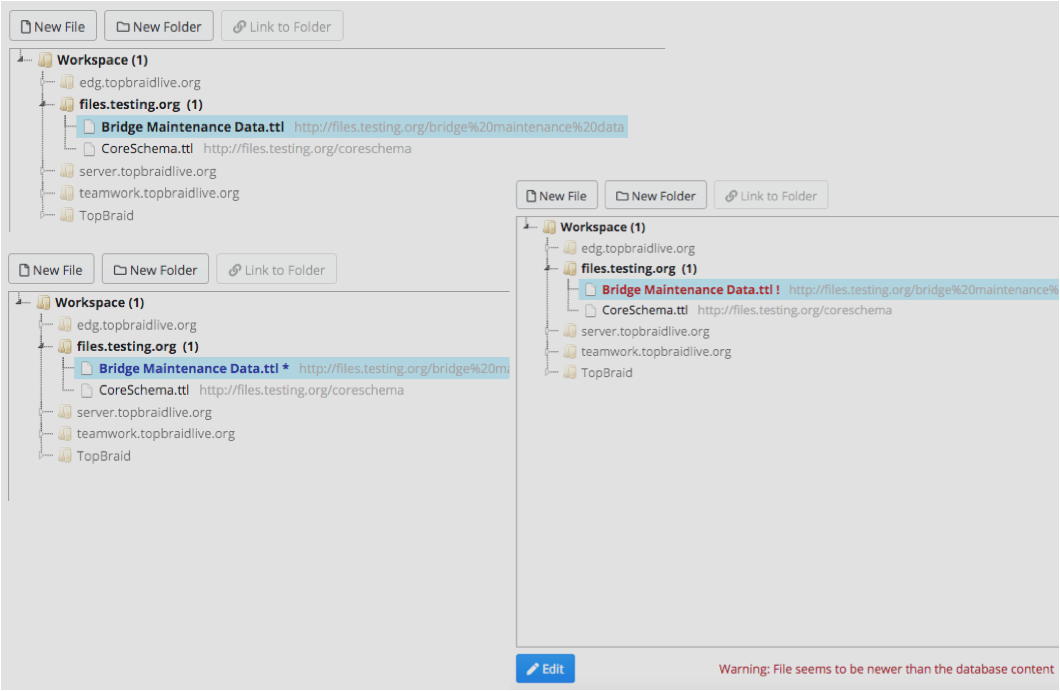Select CoreSchema.ttl below the asterisk-marked file
1060x691 pixels.
(144, 390)
